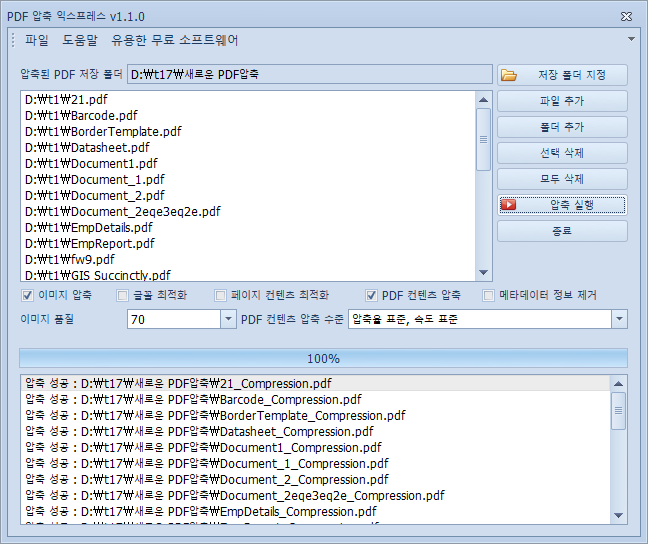
Task: Select D:\t1\EmpReport.pdf in file list
Action: [248, 244]
